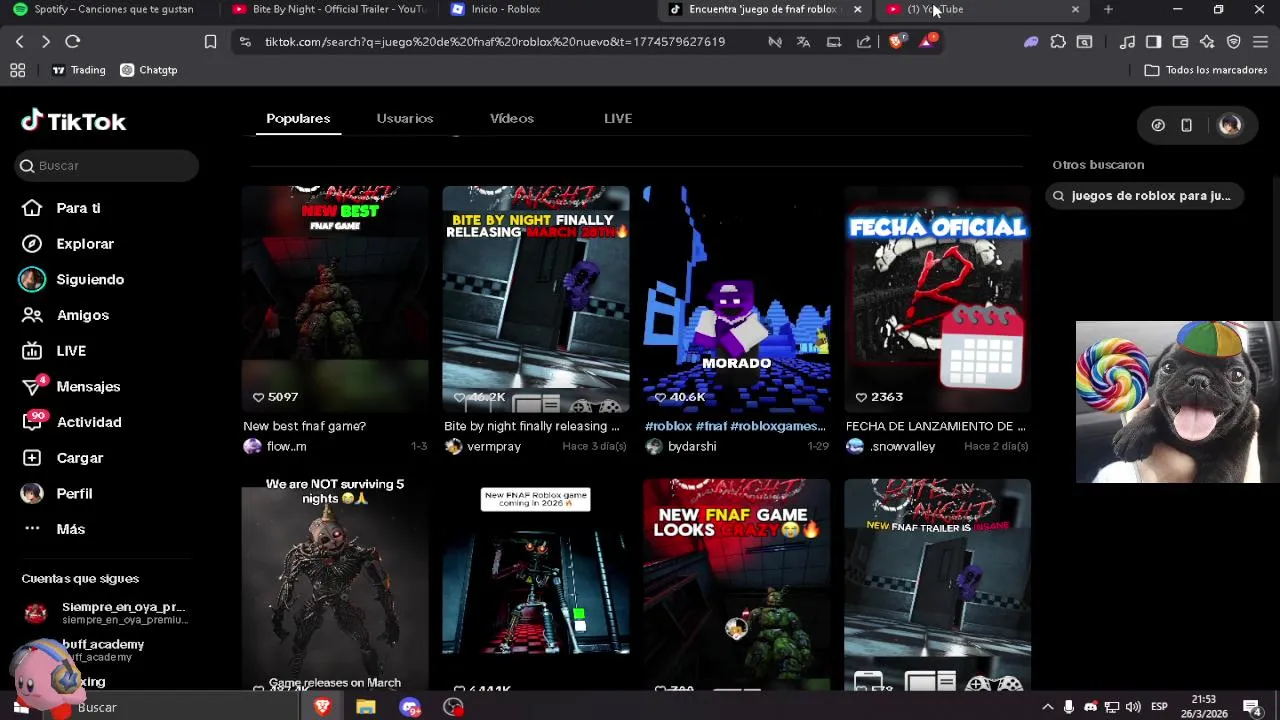
Task: Switch to Bite By Night trailer tab
Action: (x=330, y=9)
